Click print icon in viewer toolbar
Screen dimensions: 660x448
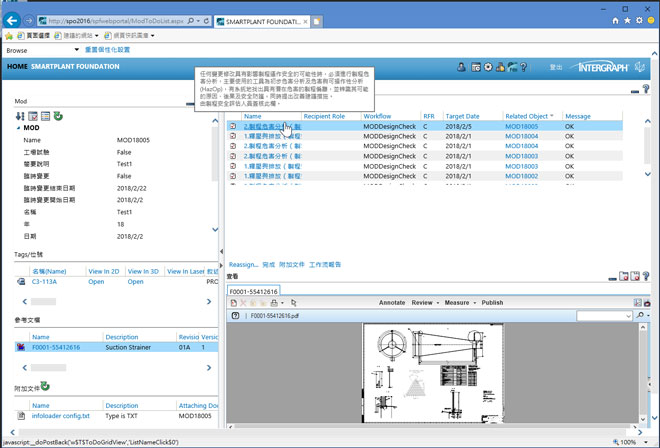tap(274, 303)
